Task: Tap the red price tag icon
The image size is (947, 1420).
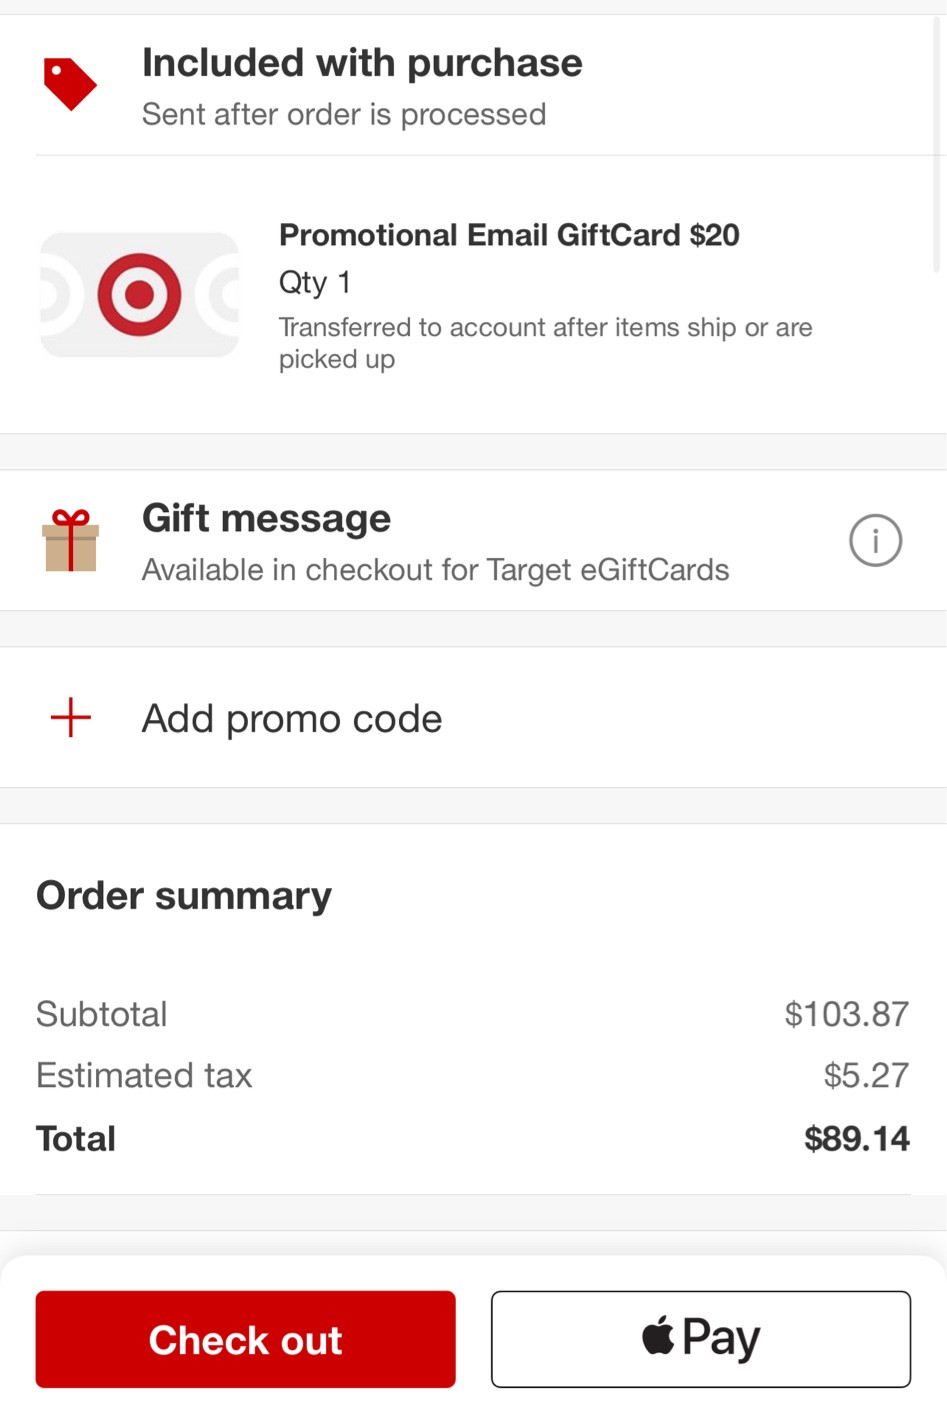Action: point(70,84)
